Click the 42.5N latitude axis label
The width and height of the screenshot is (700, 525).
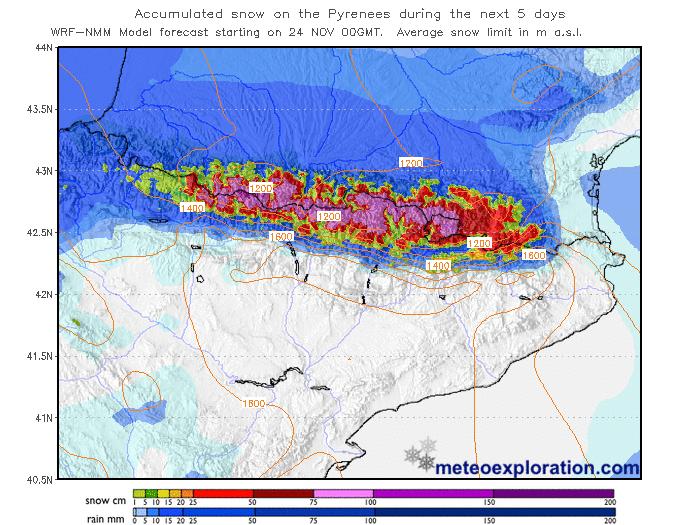(39, 233)
